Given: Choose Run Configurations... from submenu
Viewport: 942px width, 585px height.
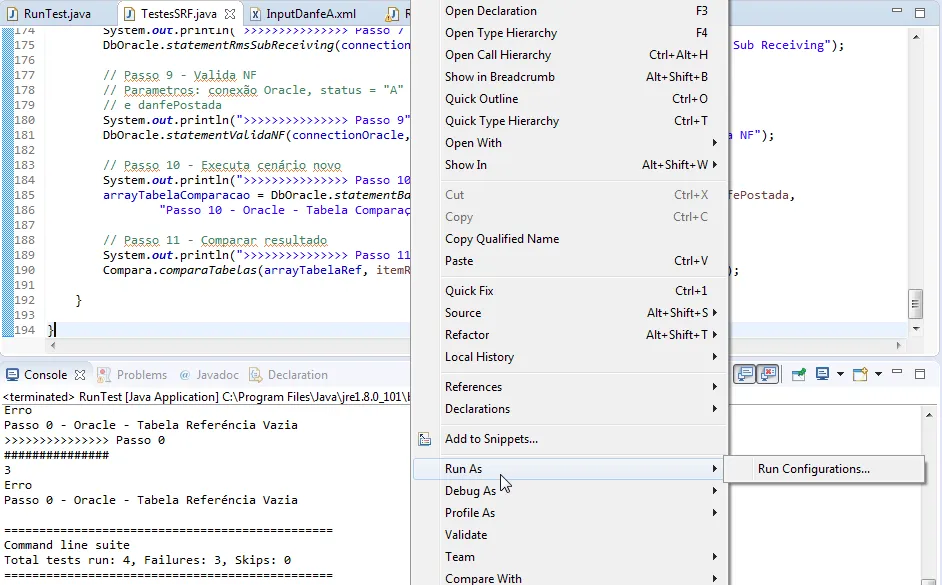Looking at the screenshot, I should point(813,469).
